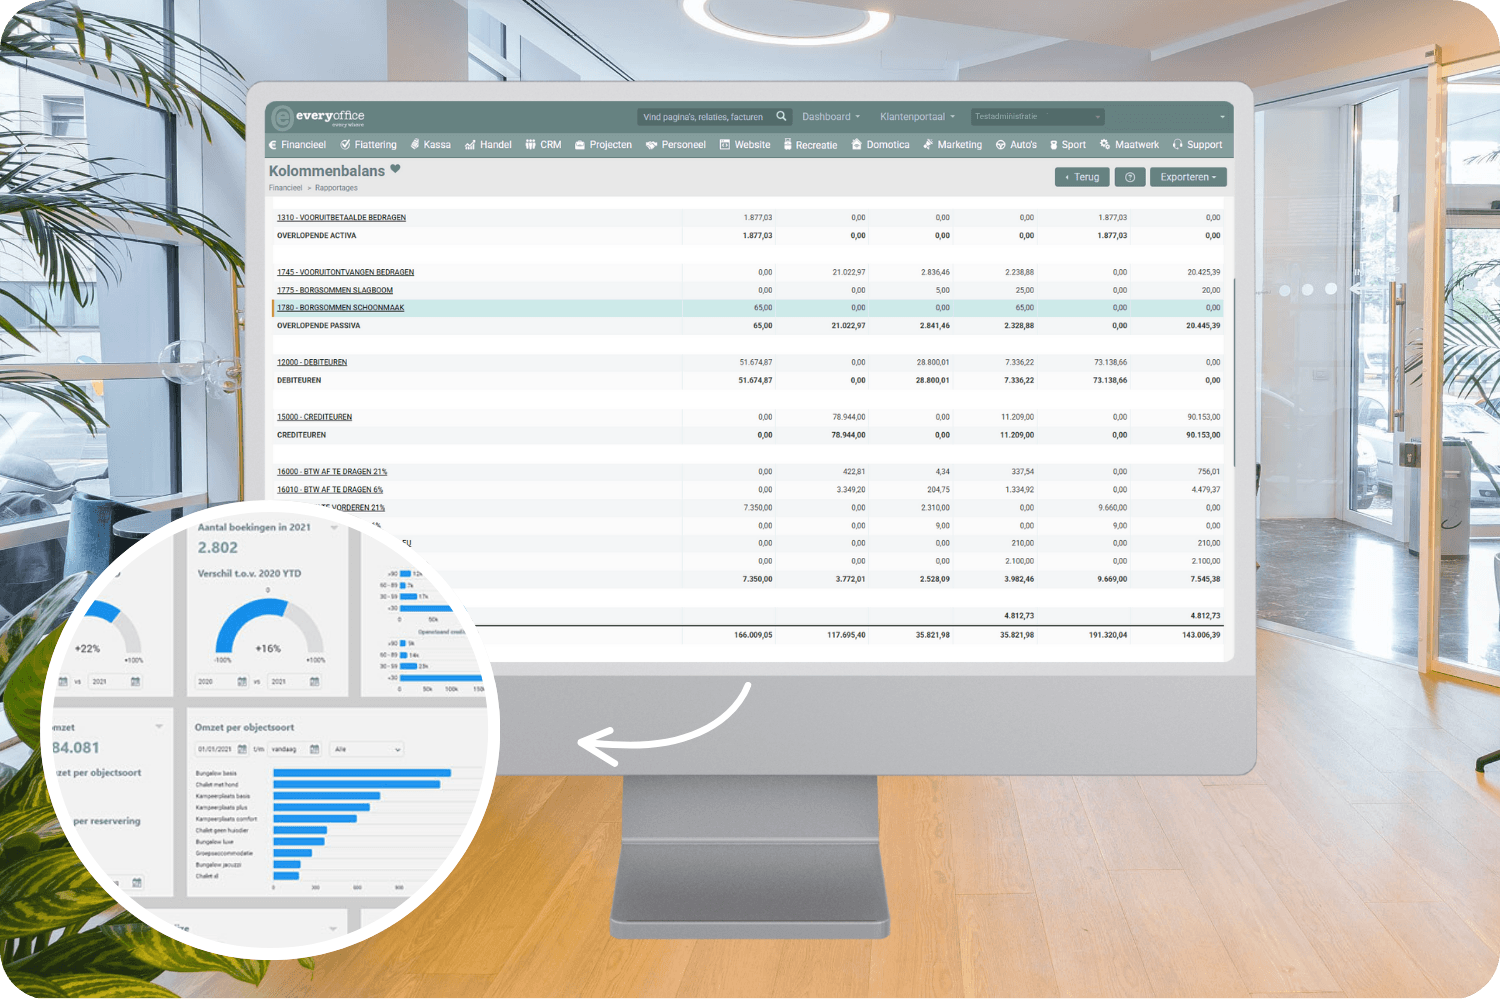Open the Alle filter dropdown

[366, 749]
